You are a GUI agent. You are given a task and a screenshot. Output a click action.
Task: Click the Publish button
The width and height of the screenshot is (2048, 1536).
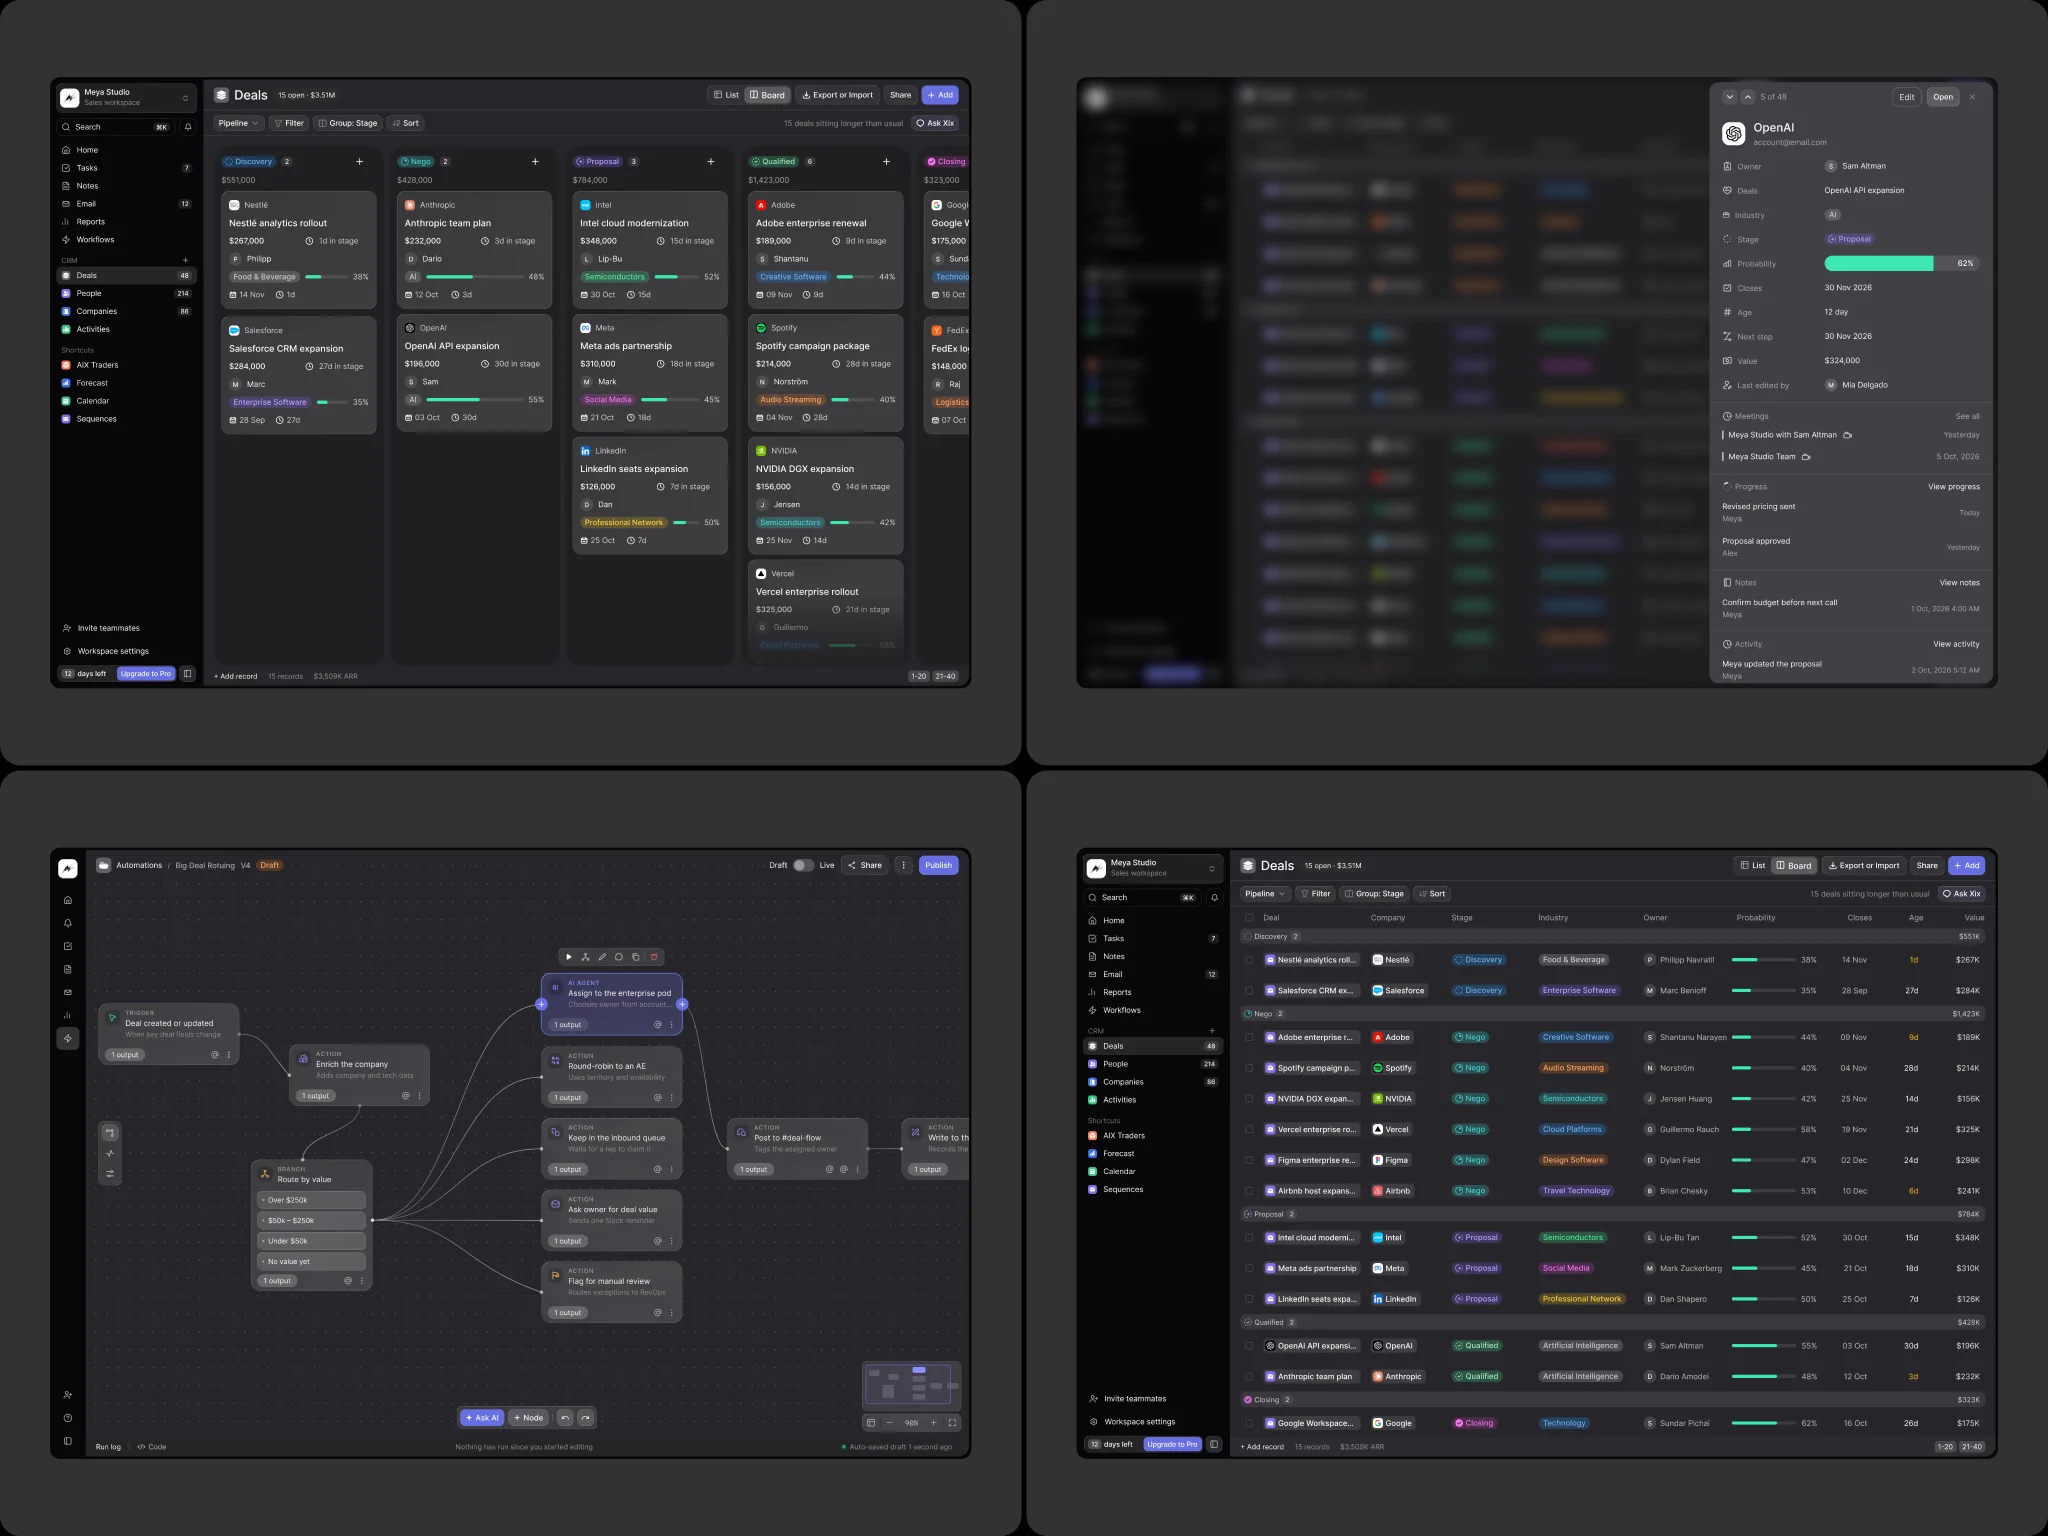(x=938, y=865)
